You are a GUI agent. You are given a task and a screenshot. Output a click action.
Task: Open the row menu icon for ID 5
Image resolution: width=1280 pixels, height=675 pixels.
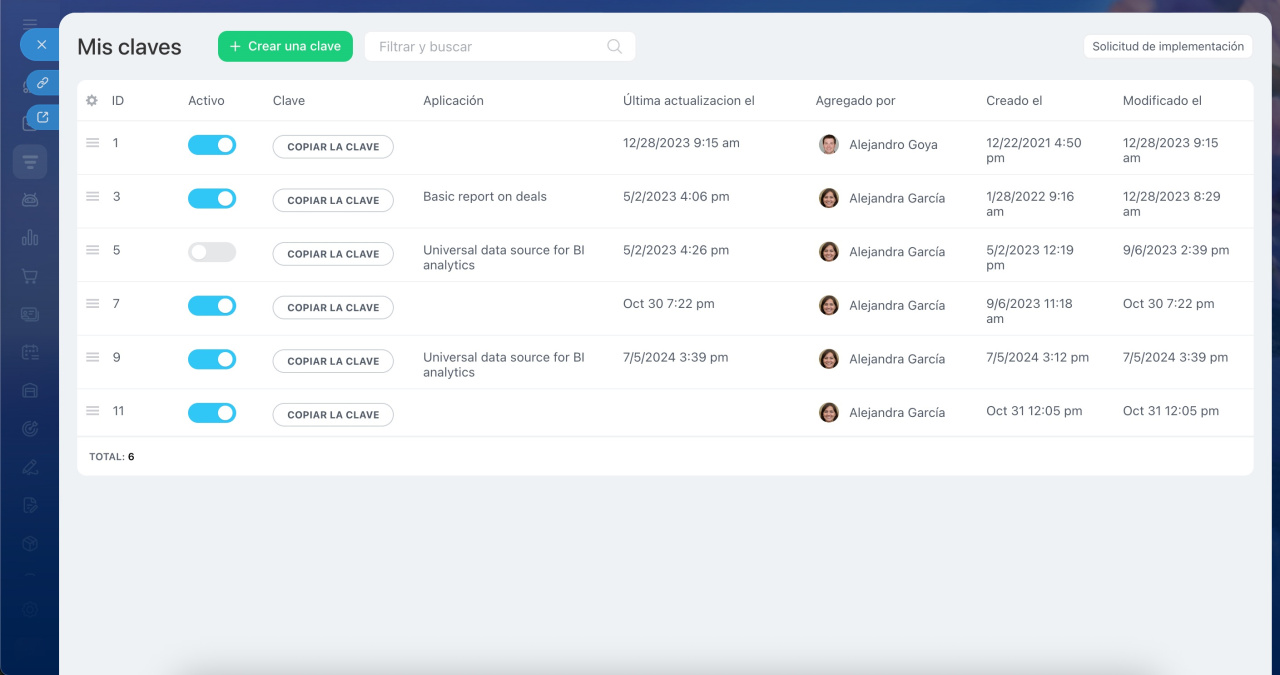[x=92, y=250]
